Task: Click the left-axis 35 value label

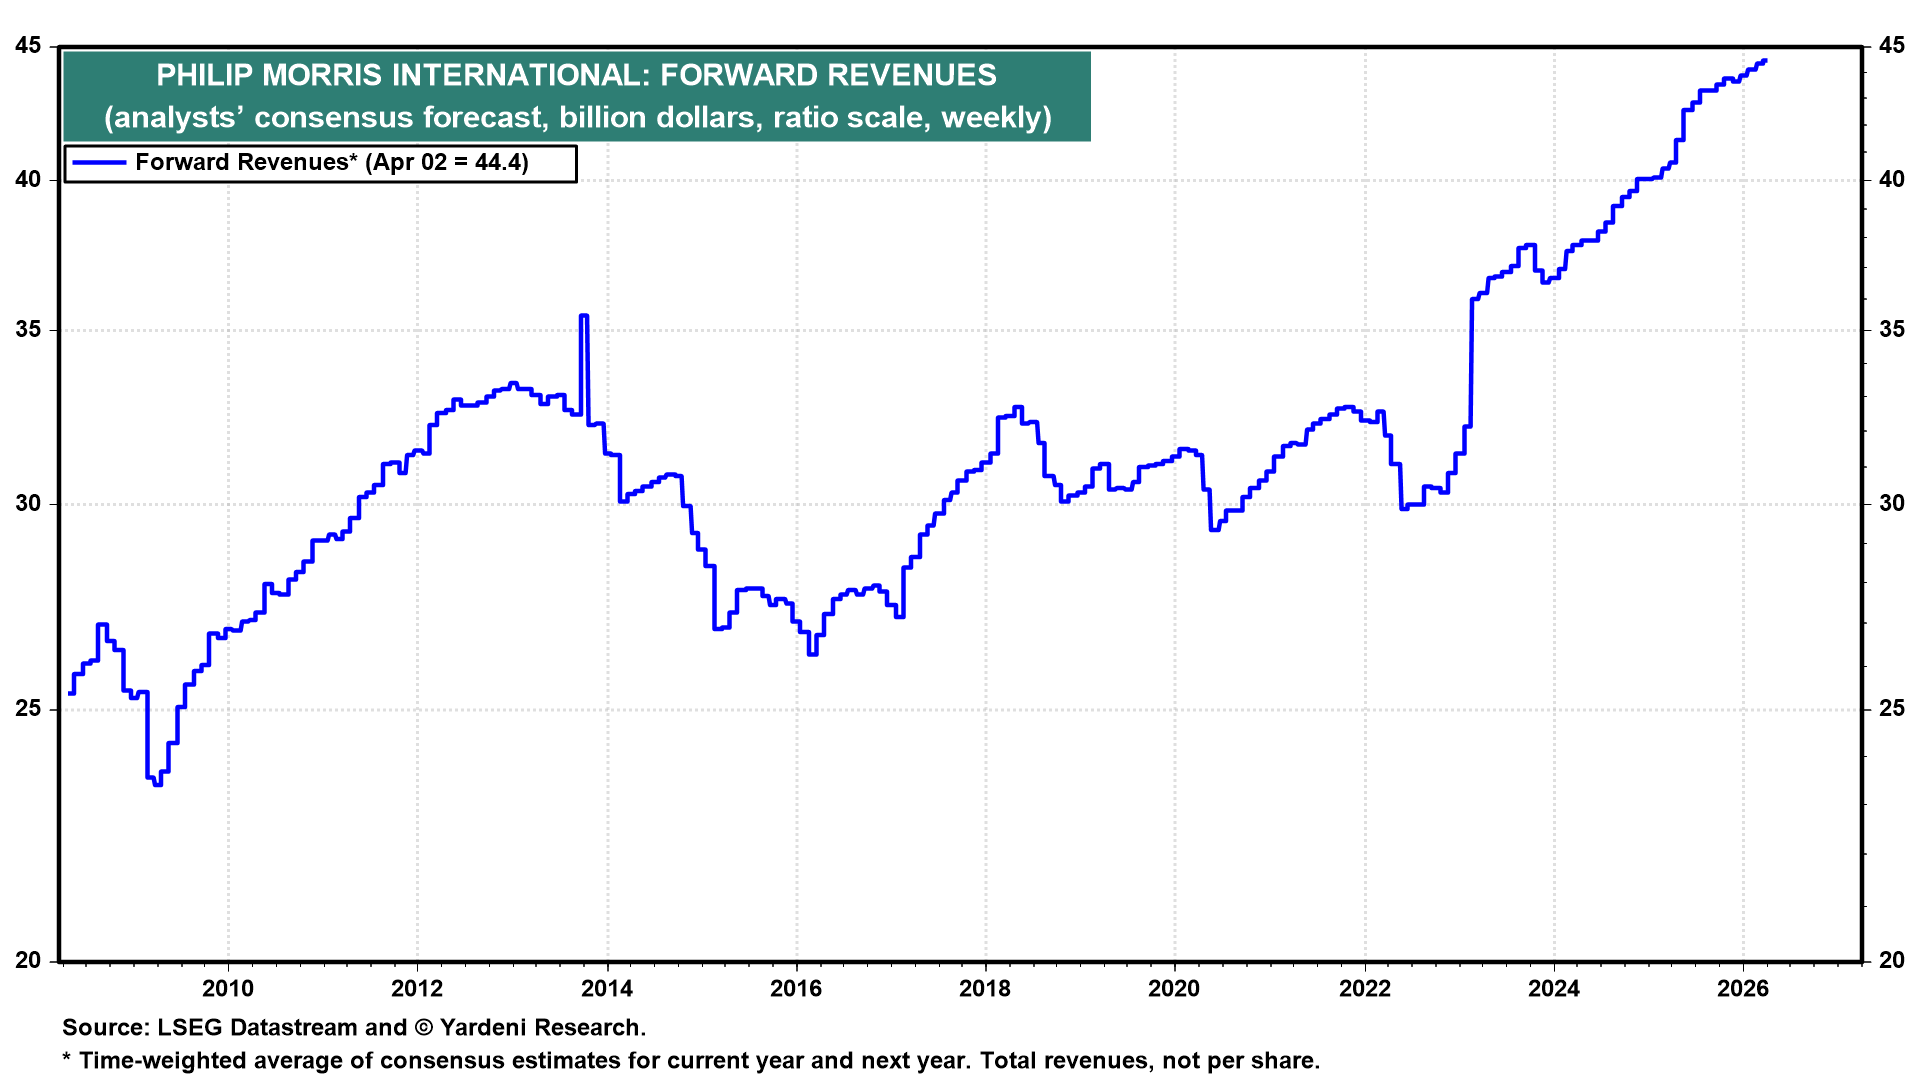Action: (x=29, y=330)
